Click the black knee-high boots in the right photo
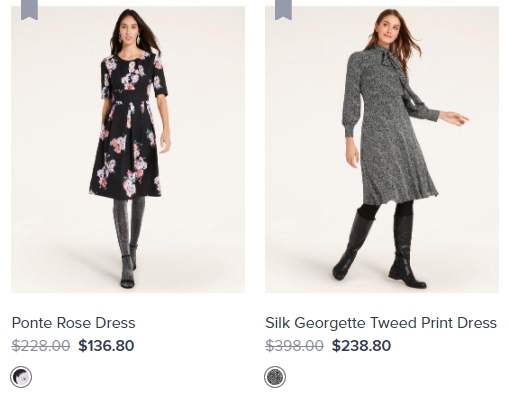Image resolution: width=508 pixels, height=393 pixels. pos(380,248)
